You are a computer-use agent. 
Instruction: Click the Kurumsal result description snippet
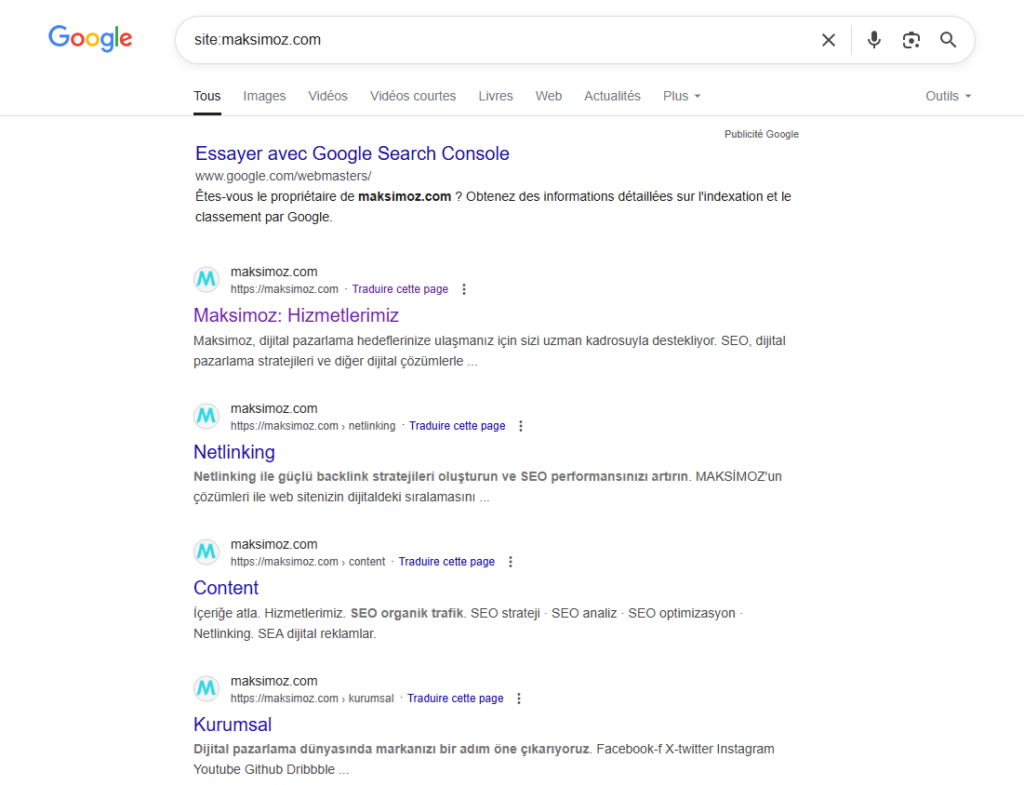pyautogui.click(x=484, y=759)
